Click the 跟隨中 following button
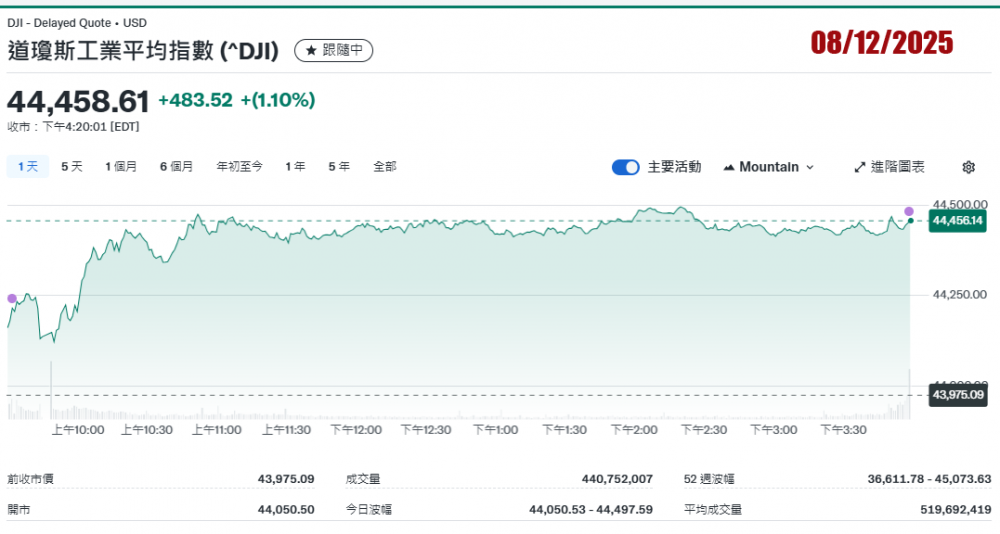This screenshot has height=534, width=1000. click(334, 50)
